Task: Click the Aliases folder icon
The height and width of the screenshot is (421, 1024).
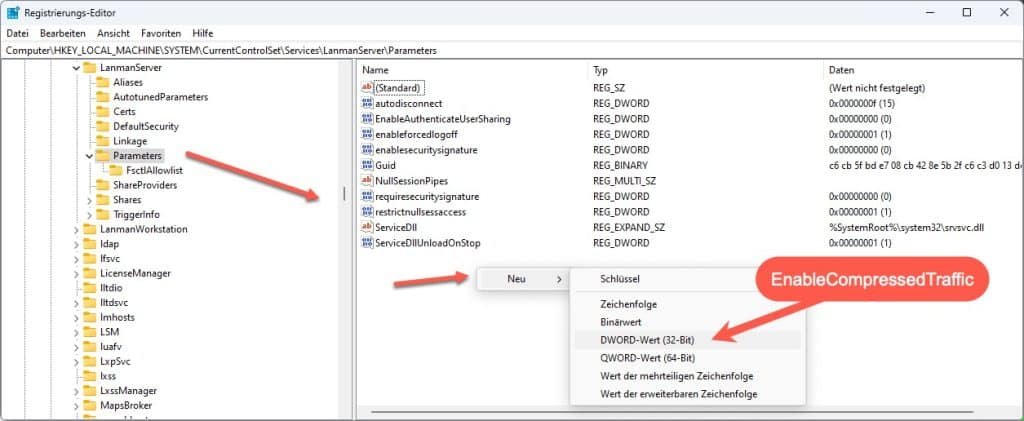Action: [x=103, y=82]
